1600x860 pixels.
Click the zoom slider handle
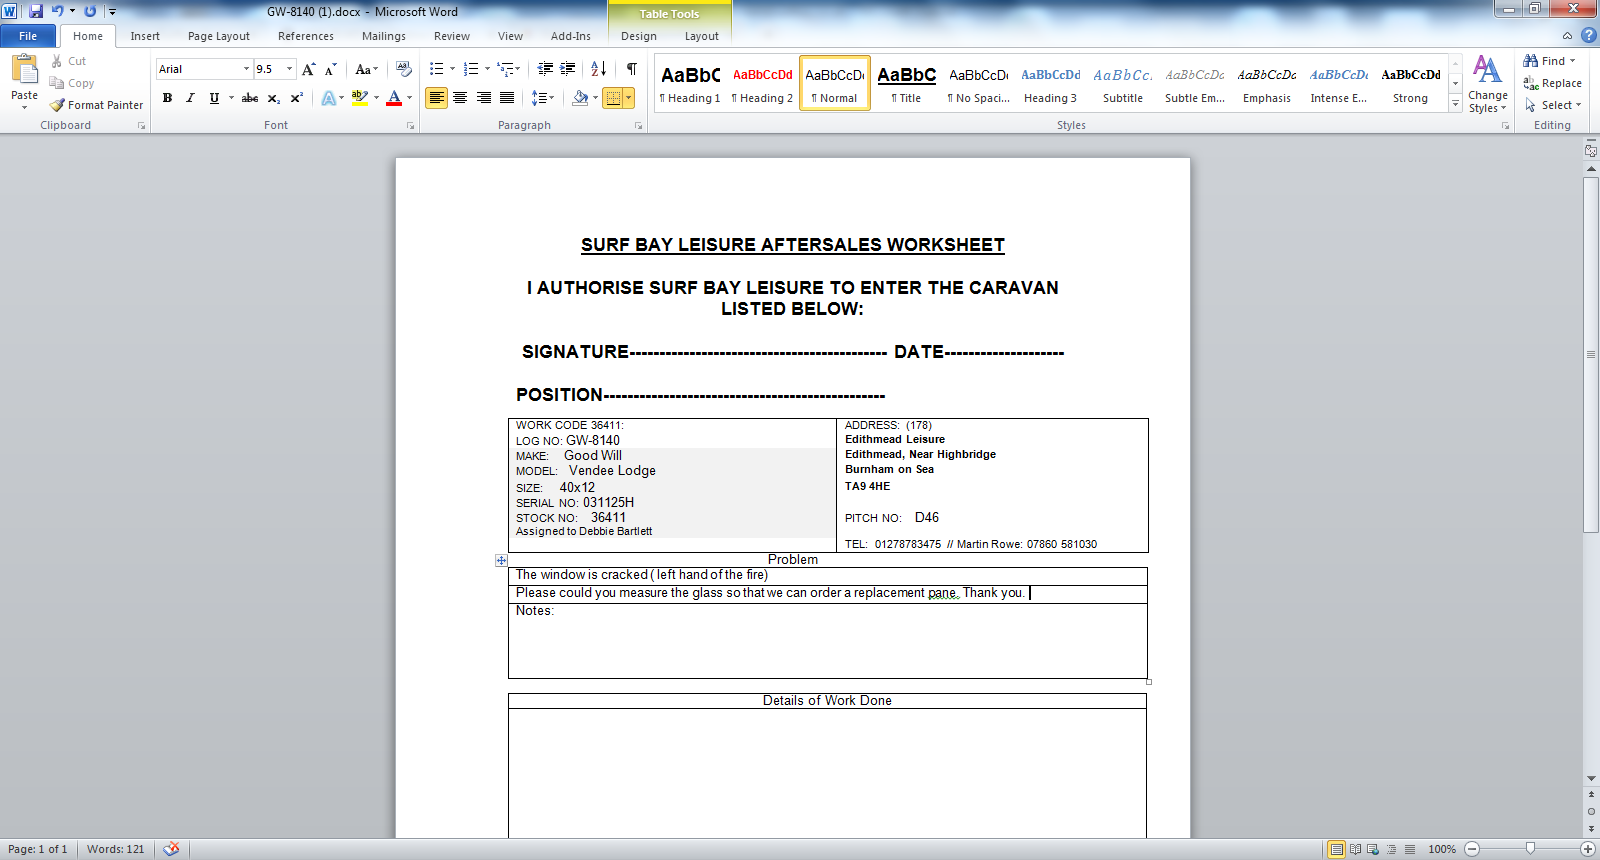1530,849
